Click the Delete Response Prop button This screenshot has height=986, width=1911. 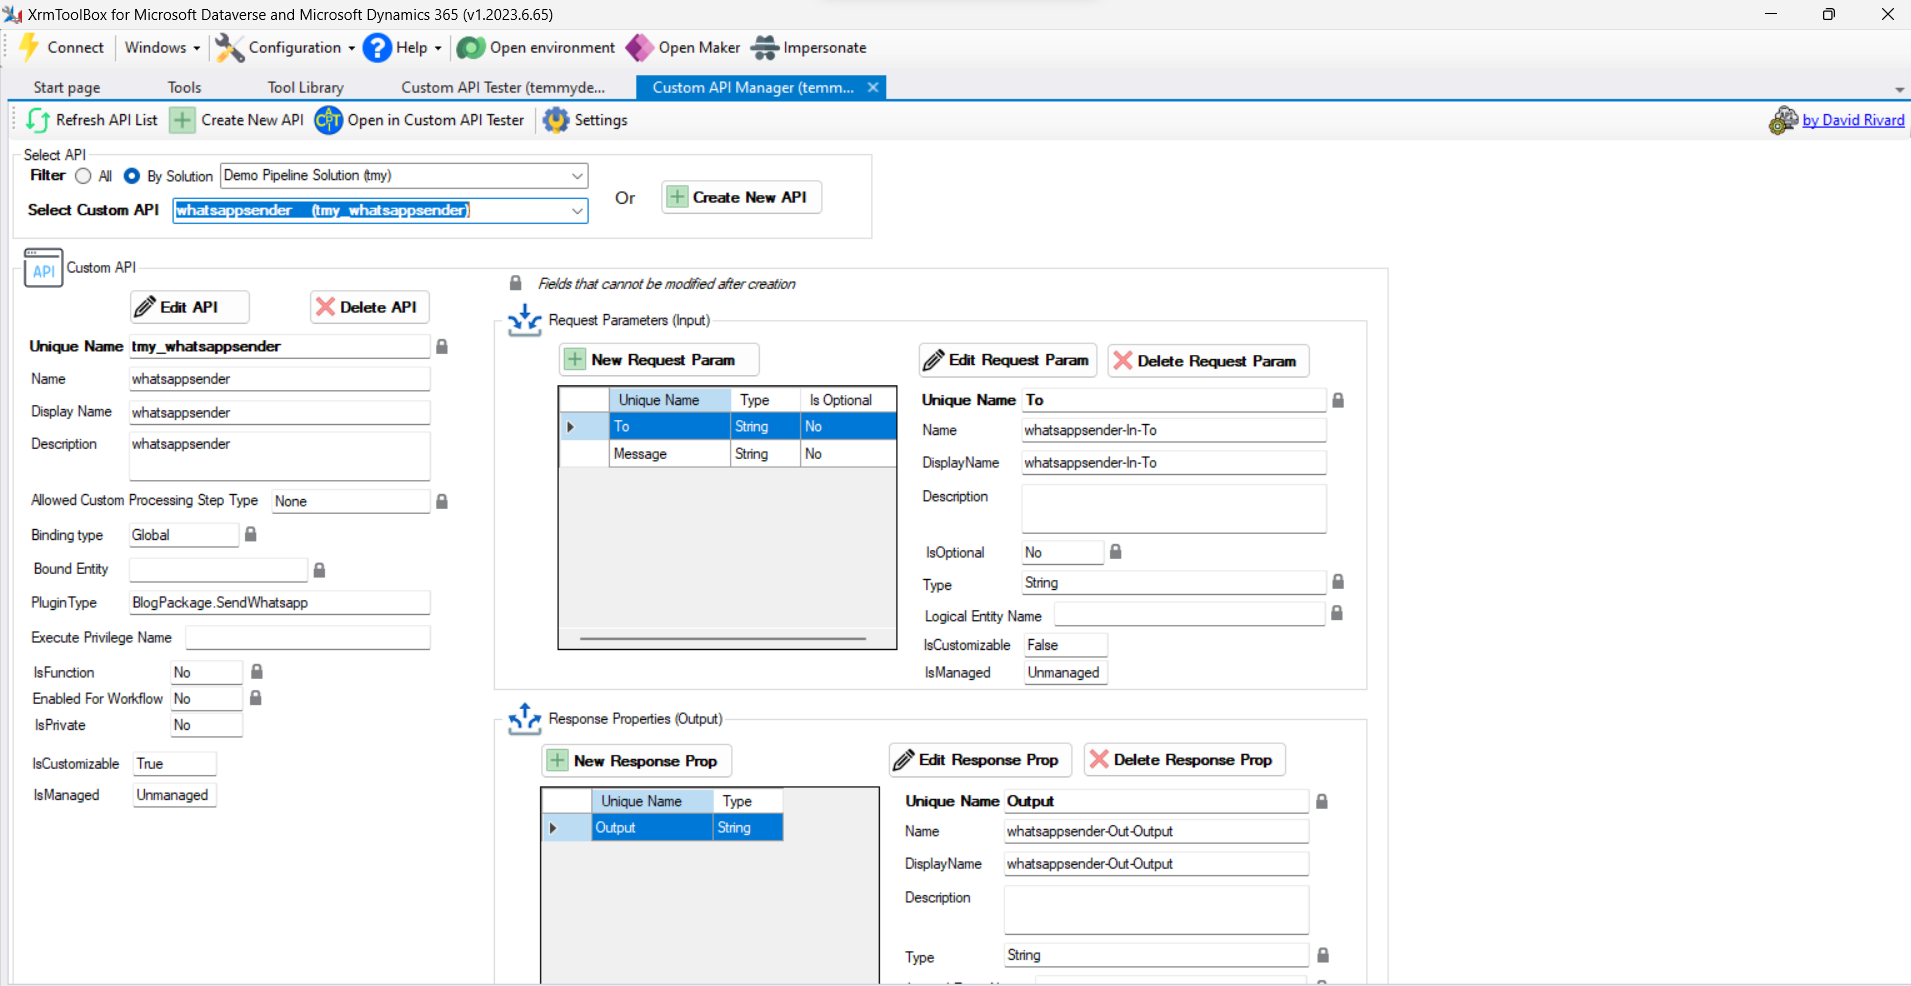pos(1184,760)
